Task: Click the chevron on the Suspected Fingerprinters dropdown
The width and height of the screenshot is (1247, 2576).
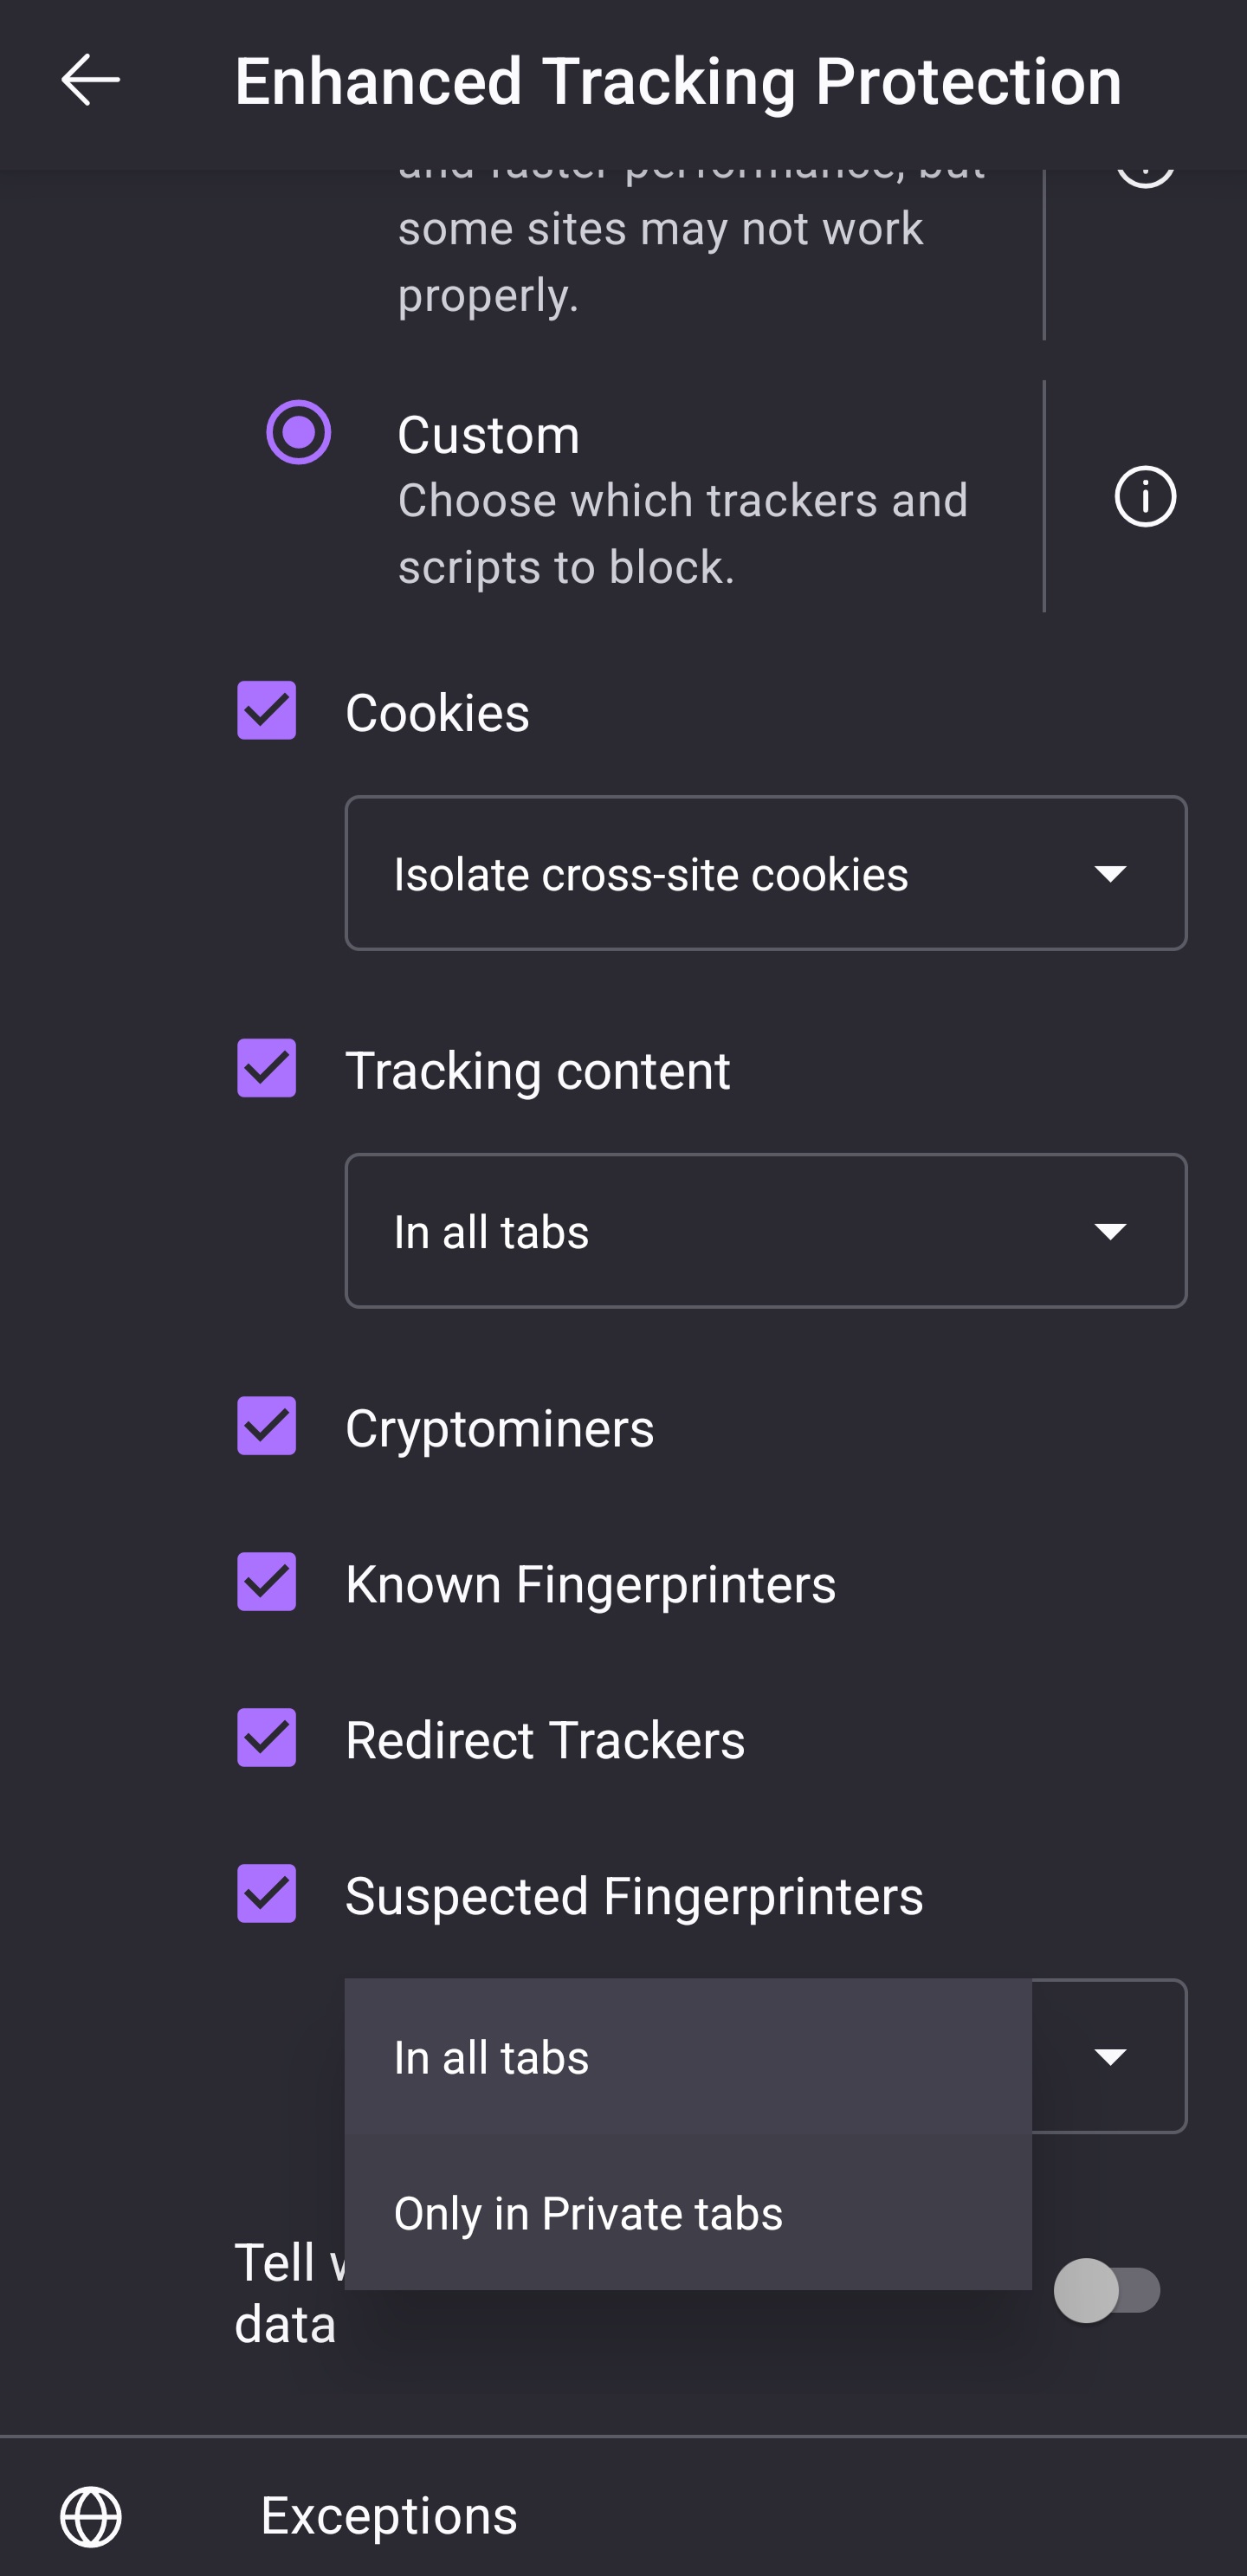Action: point(1110,2057)
